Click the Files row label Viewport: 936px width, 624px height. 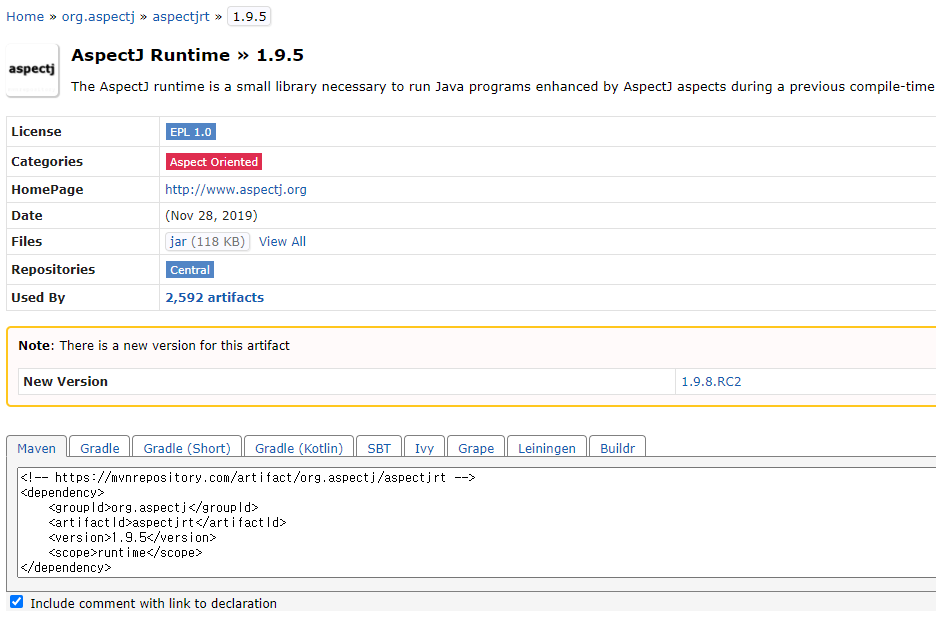point(27,241)
